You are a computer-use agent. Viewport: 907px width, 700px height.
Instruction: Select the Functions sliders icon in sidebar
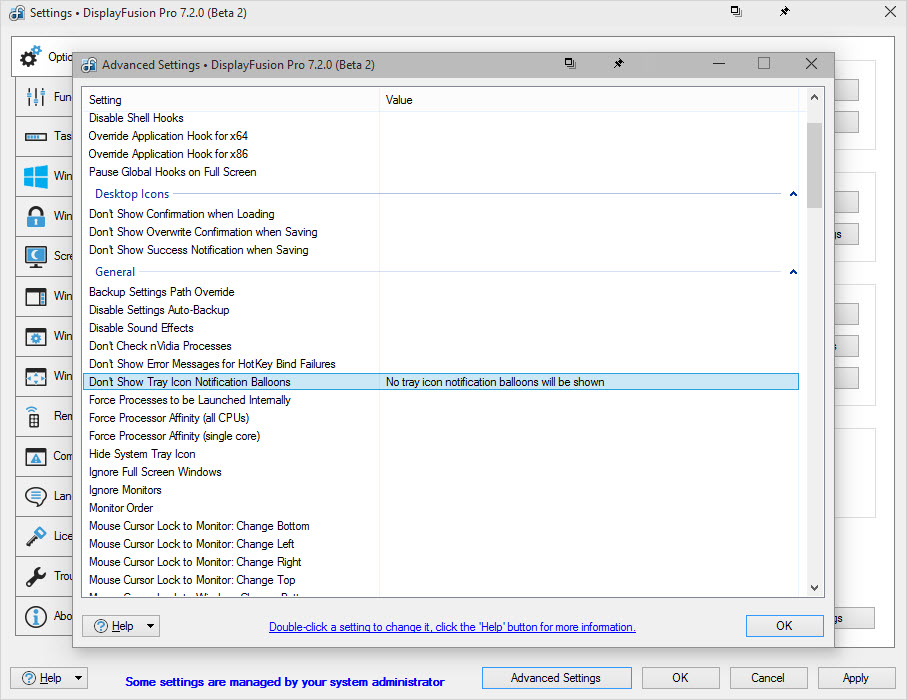[36, 97]
